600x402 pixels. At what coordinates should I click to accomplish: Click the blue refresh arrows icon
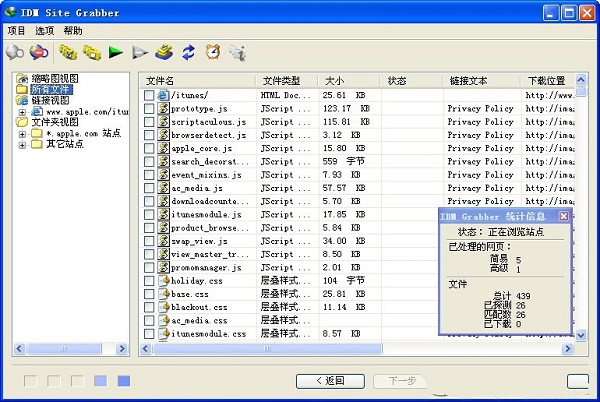tap(188, 52)
